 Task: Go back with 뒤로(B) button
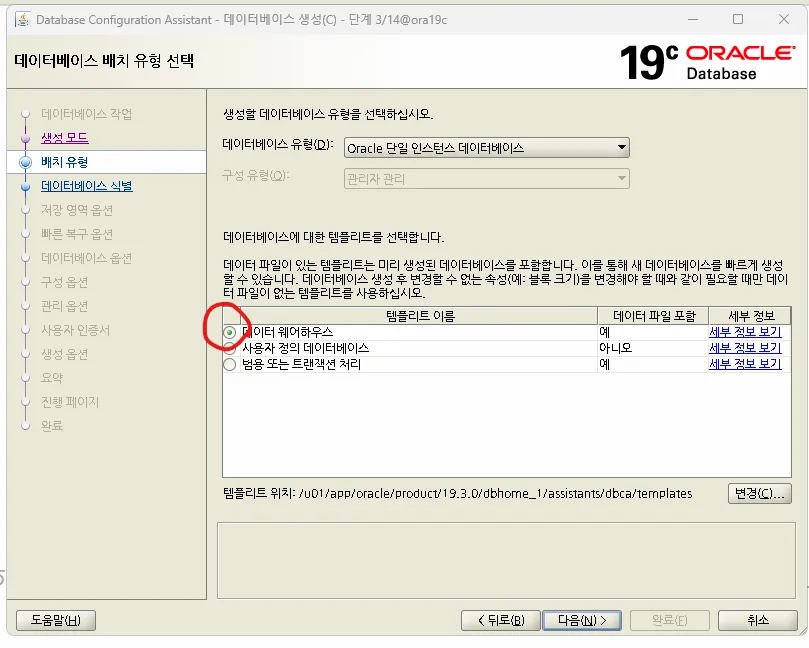tap(500, 620)
